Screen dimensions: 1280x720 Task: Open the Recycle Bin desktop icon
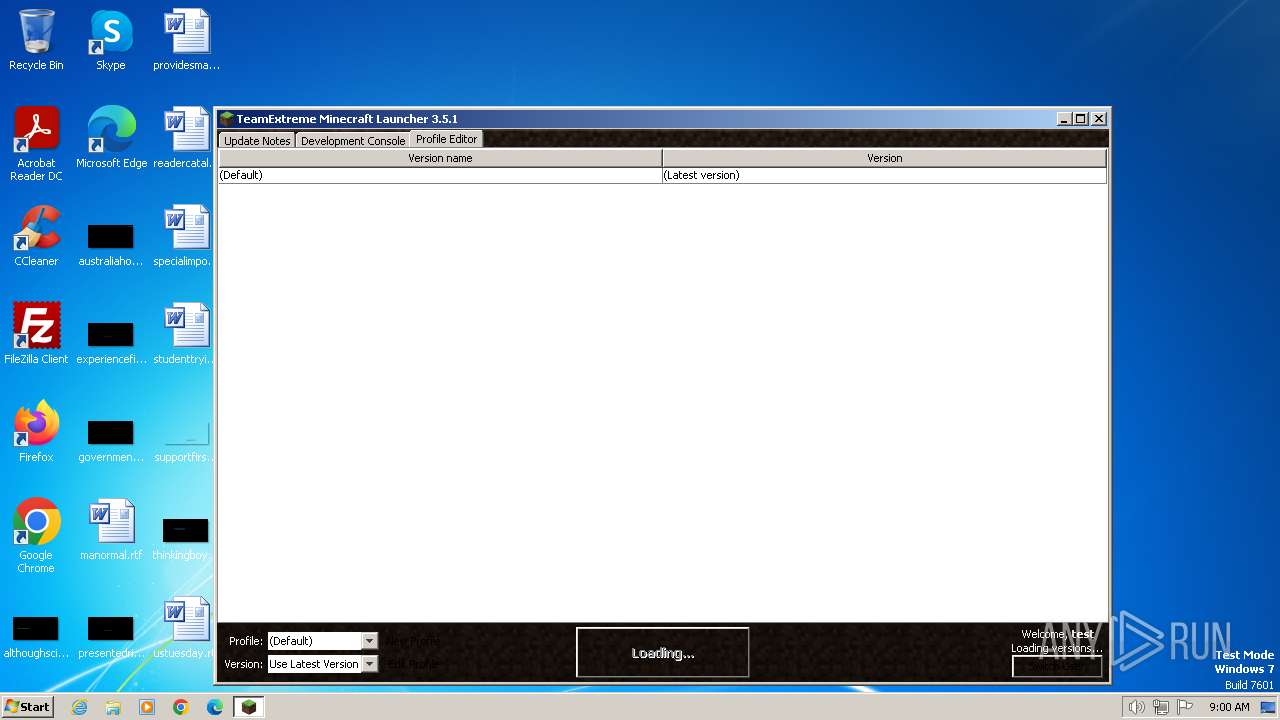(36, 40)
